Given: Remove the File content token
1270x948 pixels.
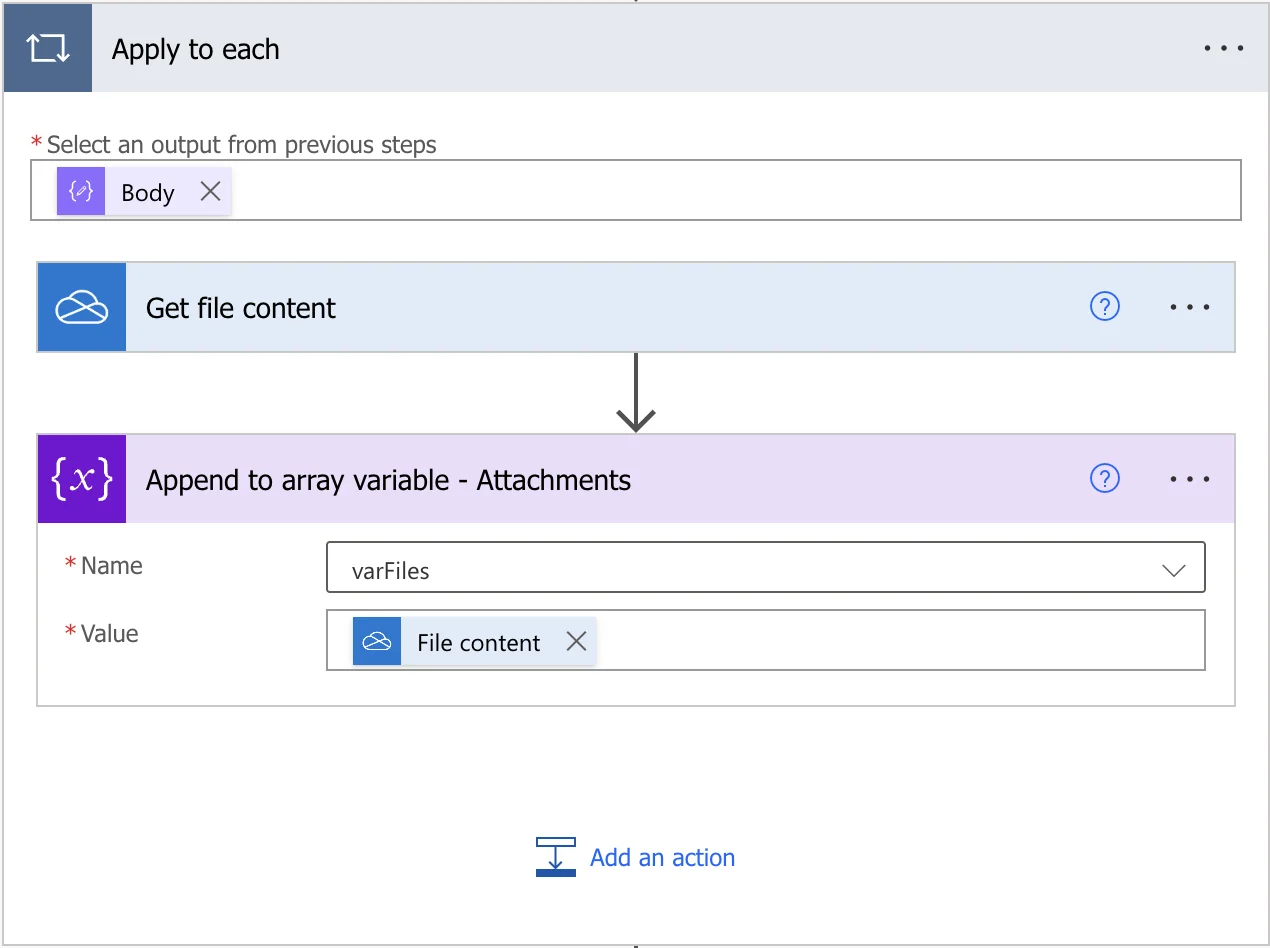Looking at the screenshot, I should pos(576,642).
